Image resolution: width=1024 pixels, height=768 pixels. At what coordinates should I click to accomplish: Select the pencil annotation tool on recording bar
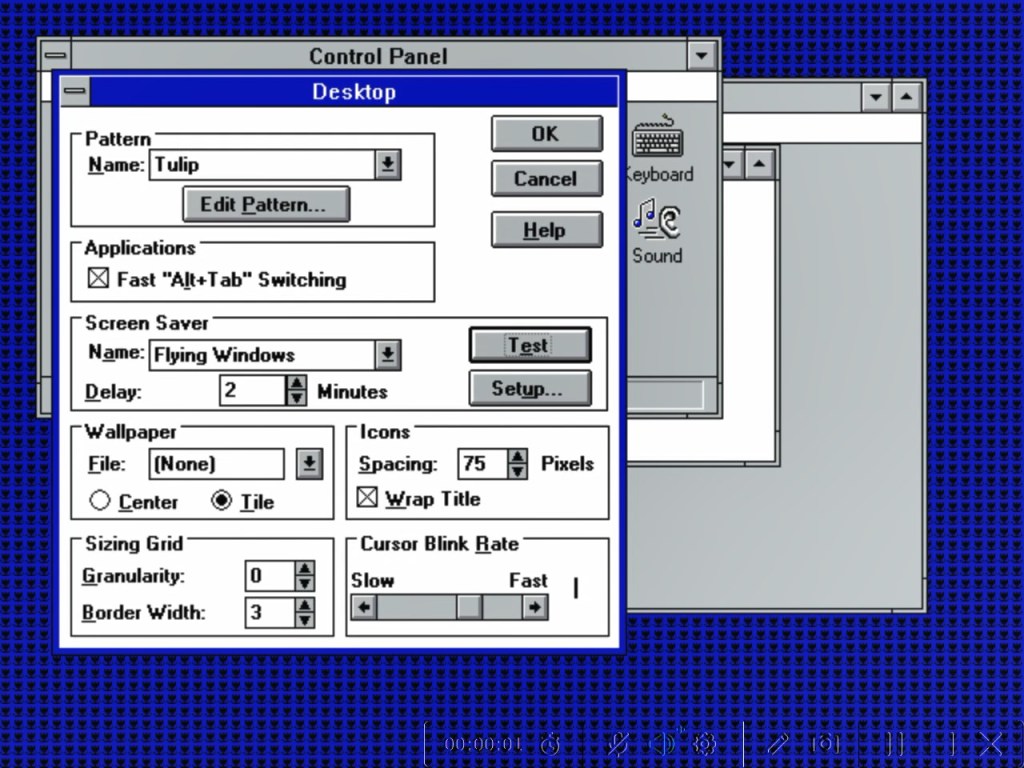[x=778, y=744]
